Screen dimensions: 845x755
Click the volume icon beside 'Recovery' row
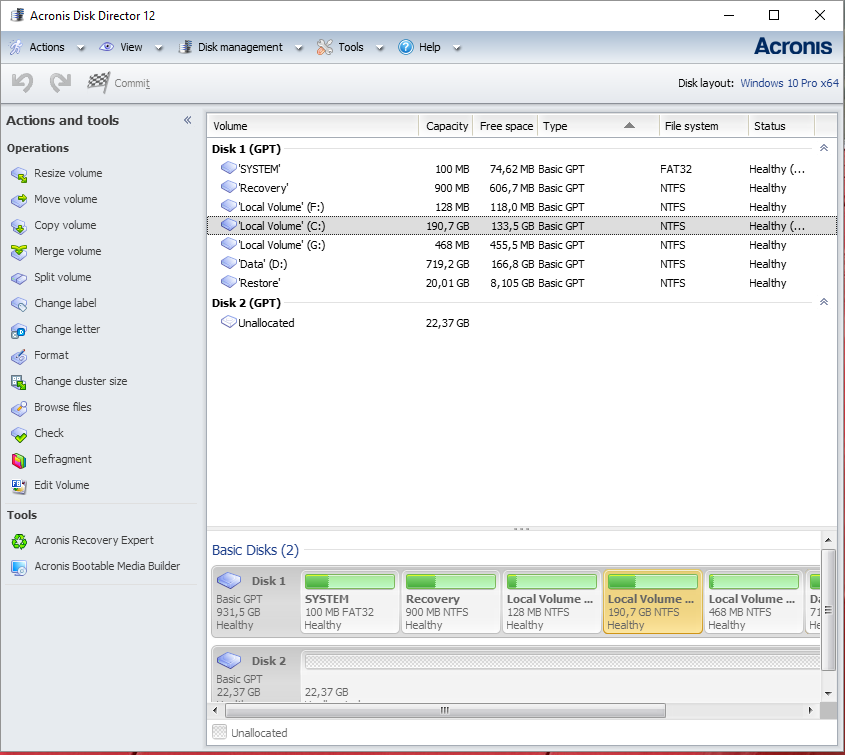228,187
